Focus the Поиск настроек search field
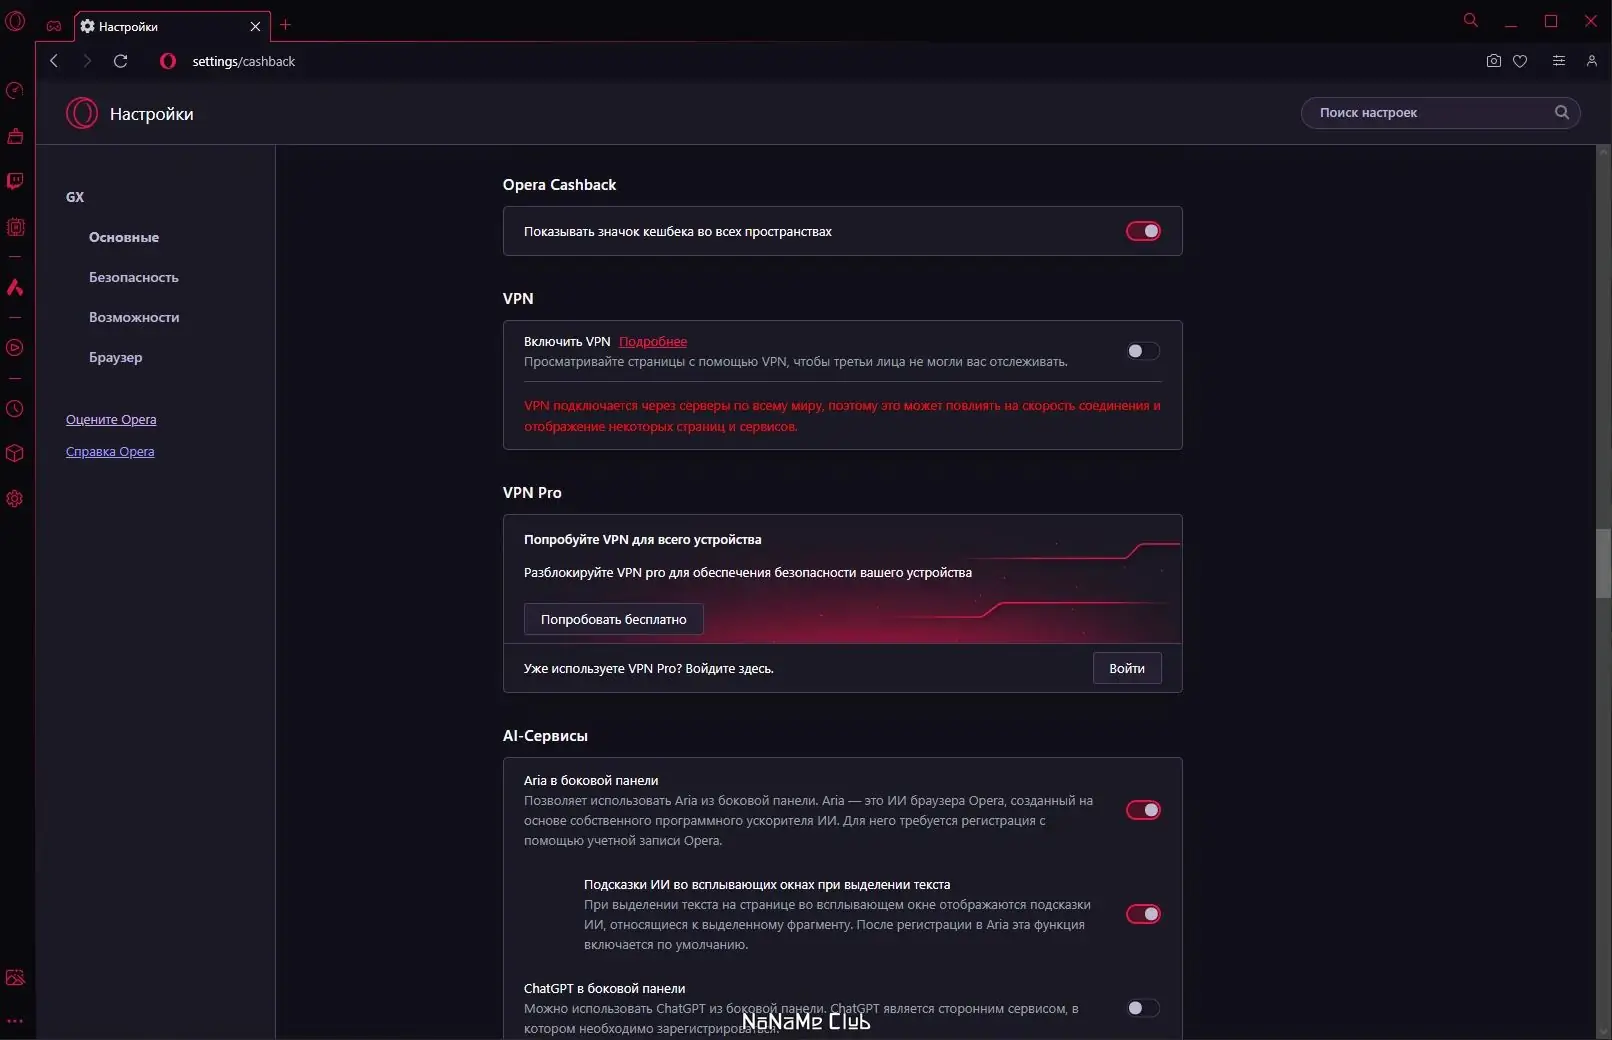 1430,113
